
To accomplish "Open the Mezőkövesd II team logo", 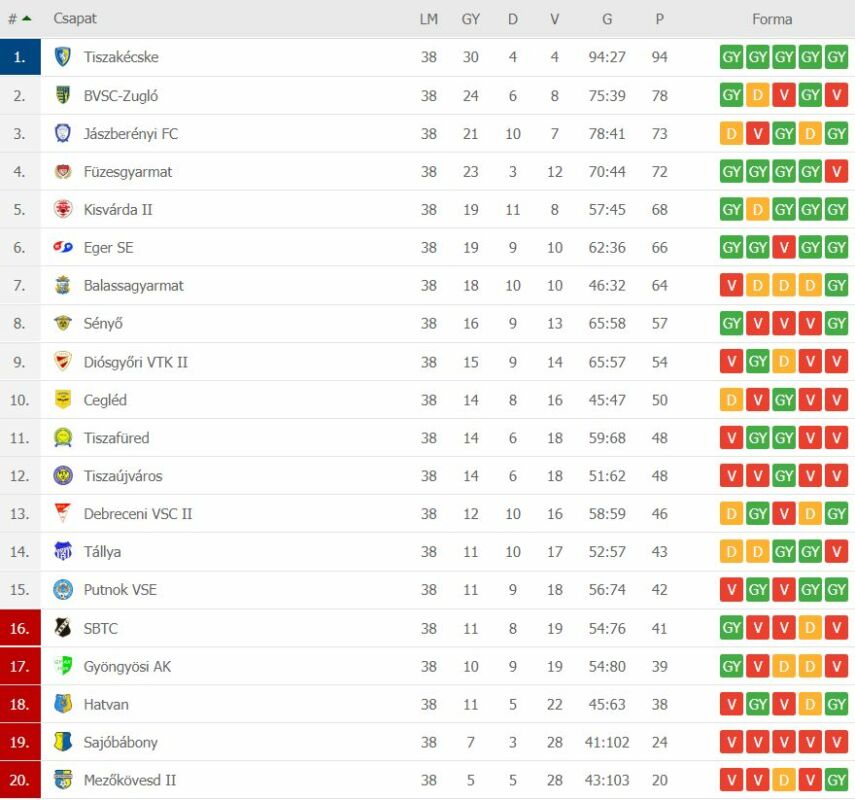I will pos(63,780).
